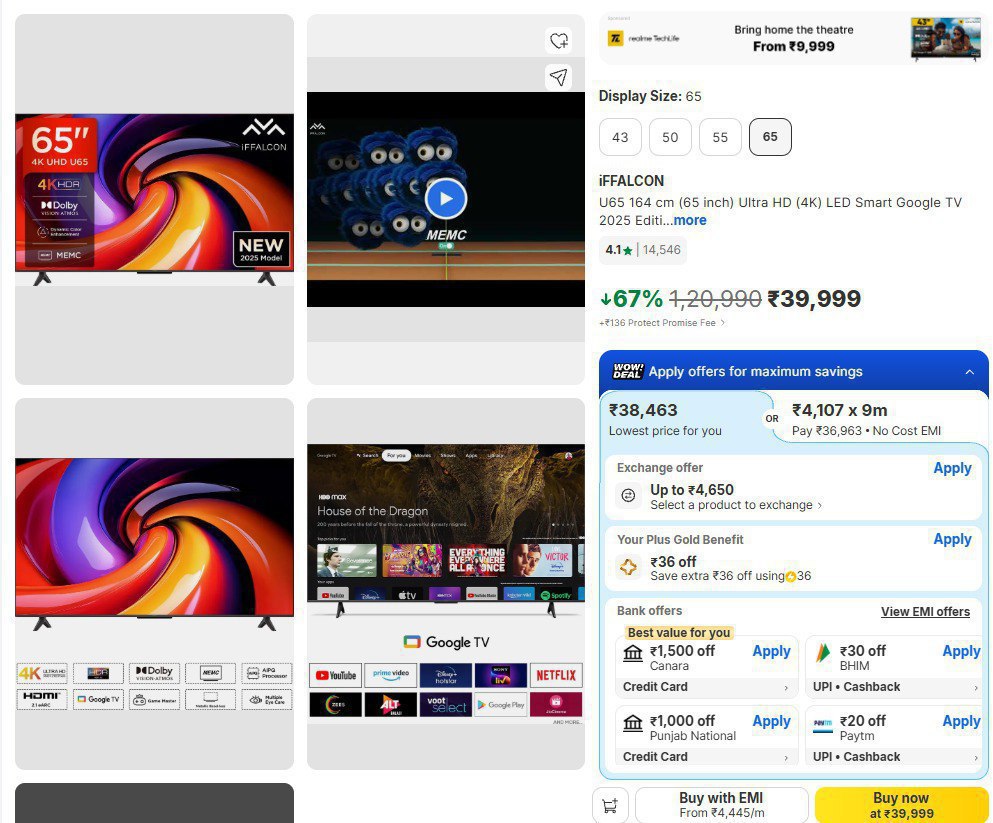The width and height of the screenshot is (993, 823).
Task: Click the BHIM UPI logo icon
Action: (823, 653)
